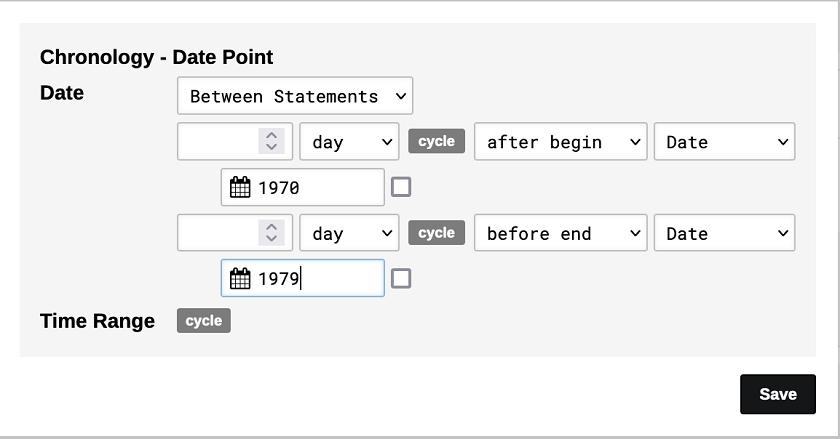Decrement the second number stepper down arrow
The image size is (840, 439).
tap(271, 240)
